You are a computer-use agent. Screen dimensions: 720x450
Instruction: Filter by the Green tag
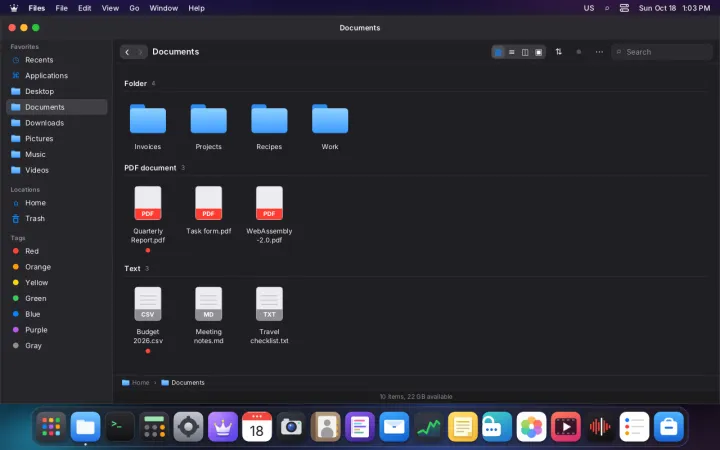[x=56, y=298]
